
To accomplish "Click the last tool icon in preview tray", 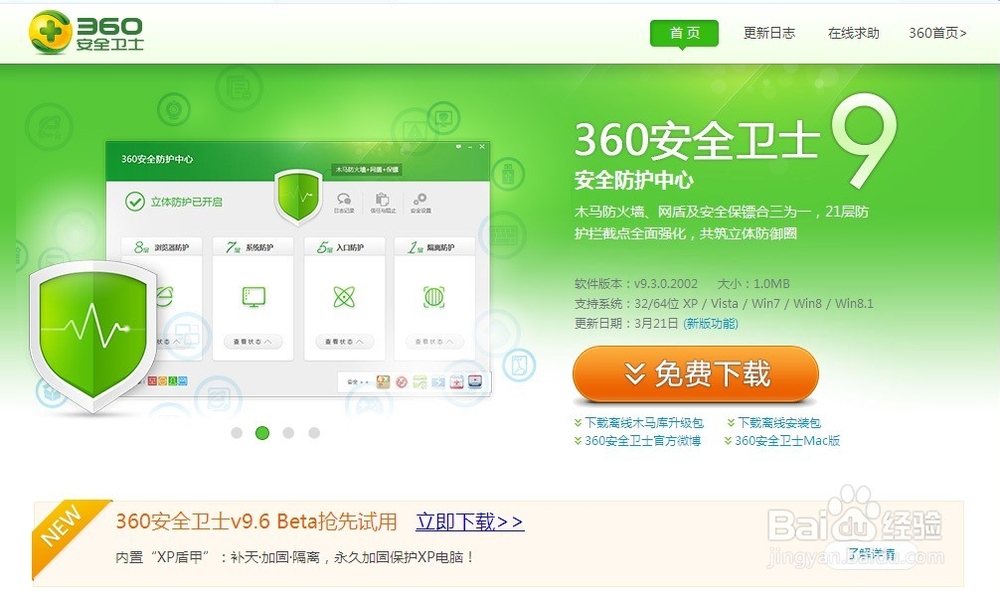I will (475, 382).
